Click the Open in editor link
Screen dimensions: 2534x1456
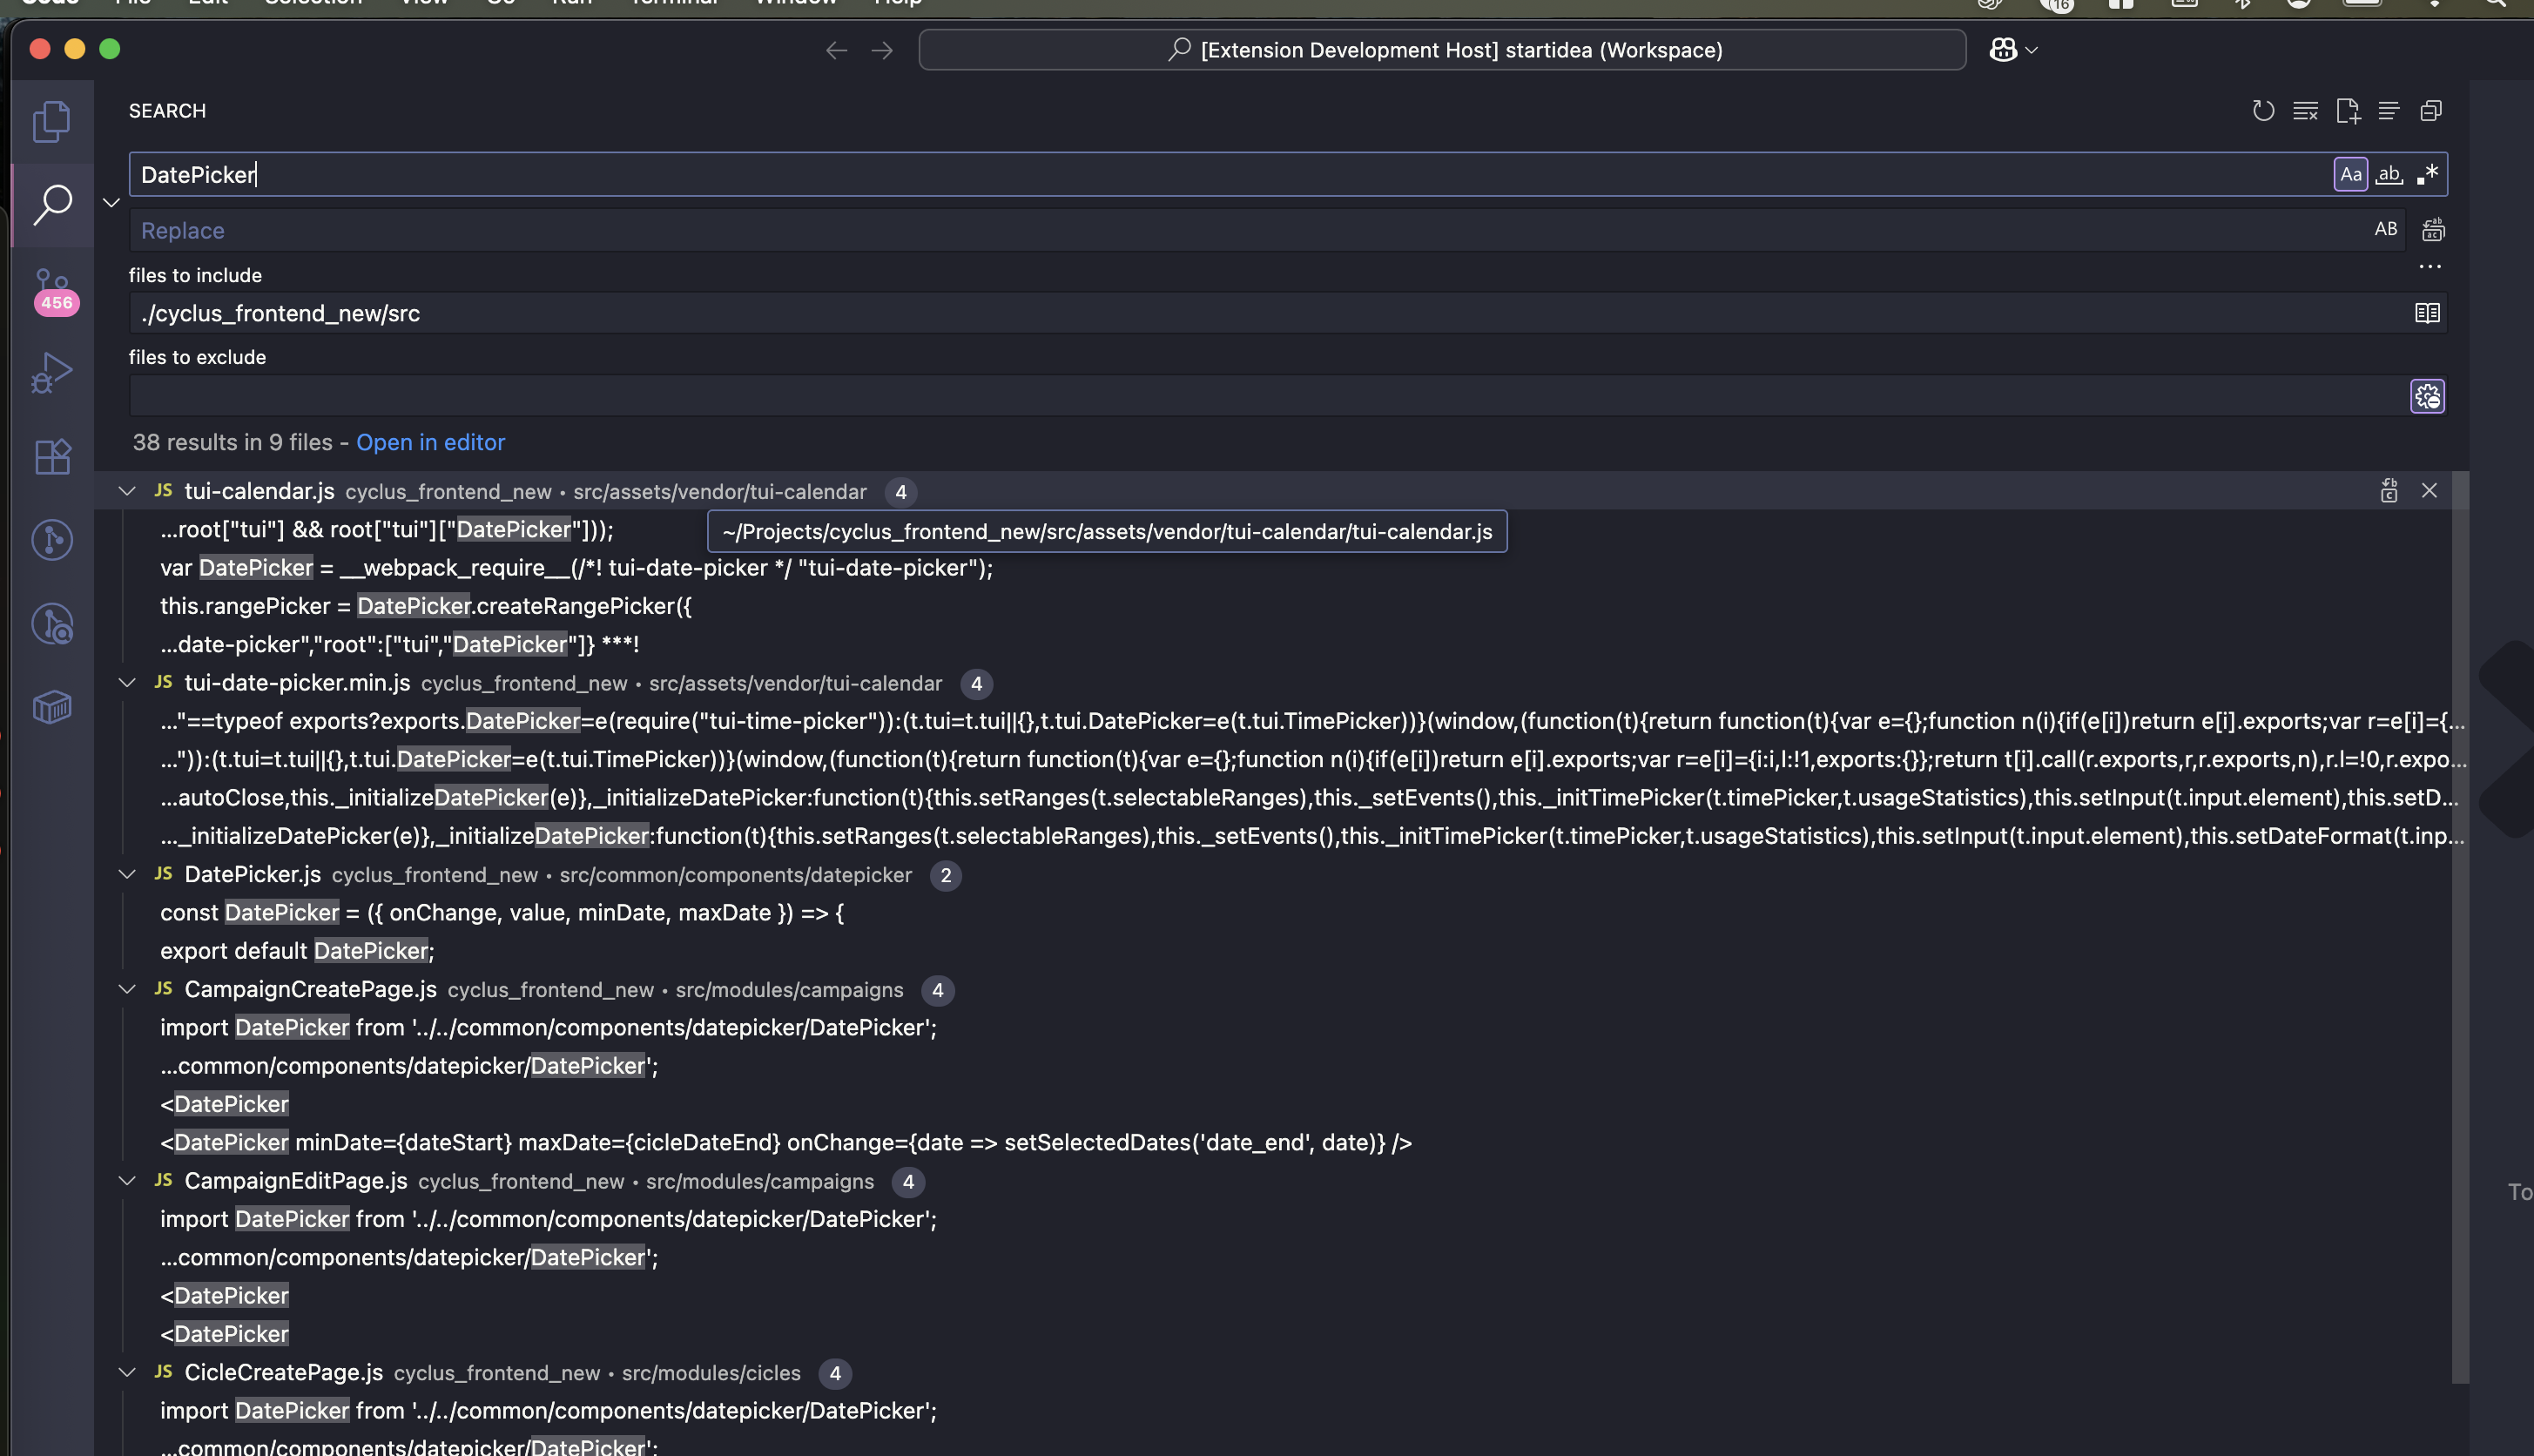[x=430, y=442]
